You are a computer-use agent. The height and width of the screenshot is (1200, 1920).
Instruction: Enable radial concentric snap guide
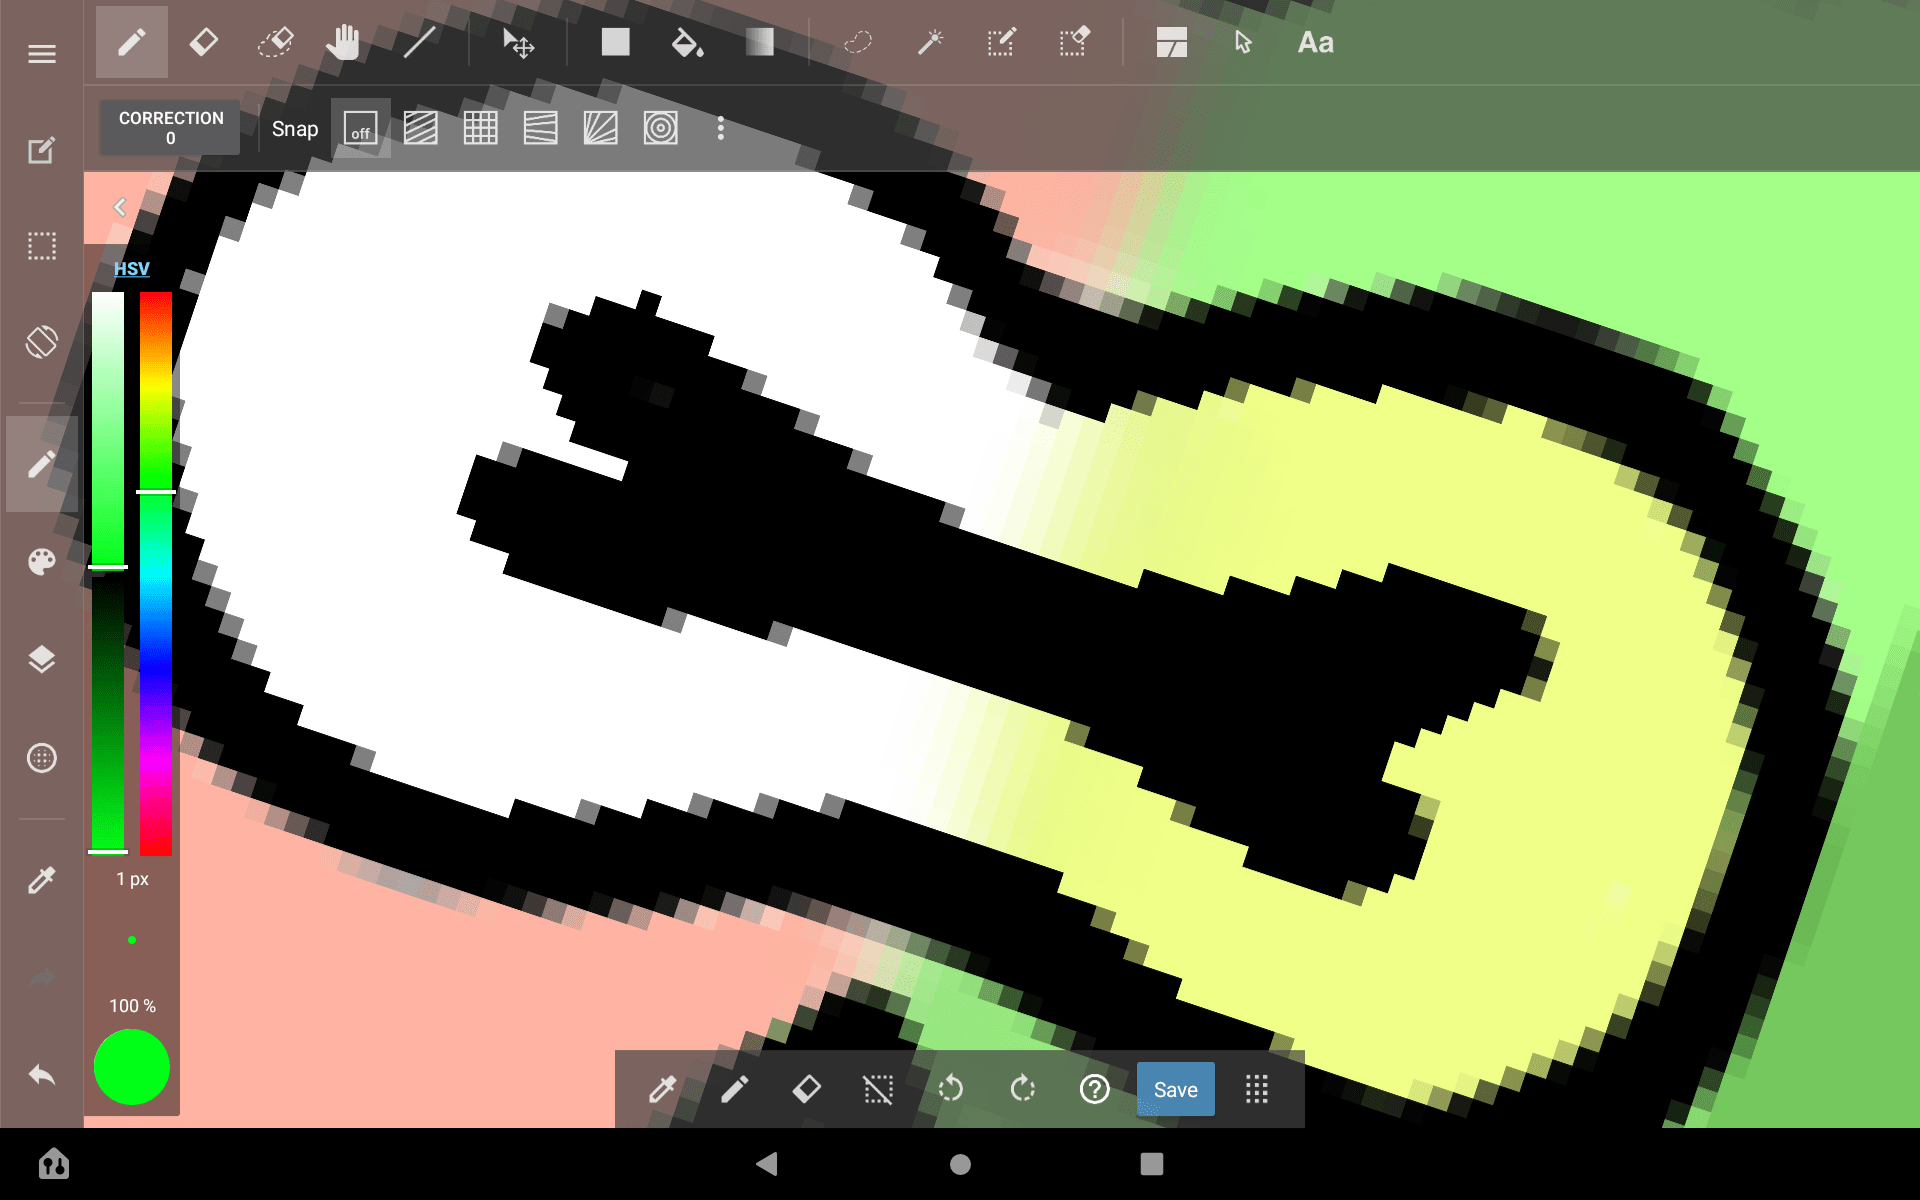coord(660,129)
